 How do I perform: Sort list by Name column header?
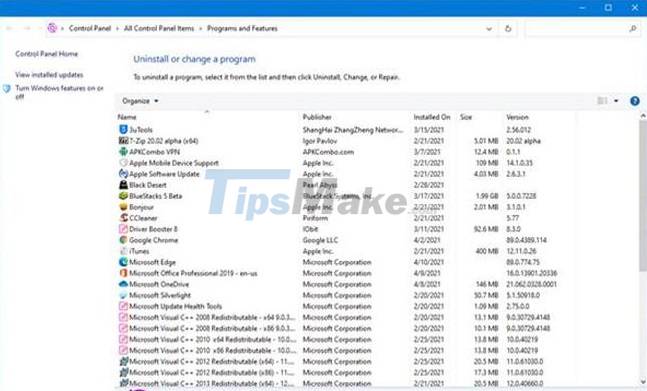pyautogui.click(x=127, y=117)
